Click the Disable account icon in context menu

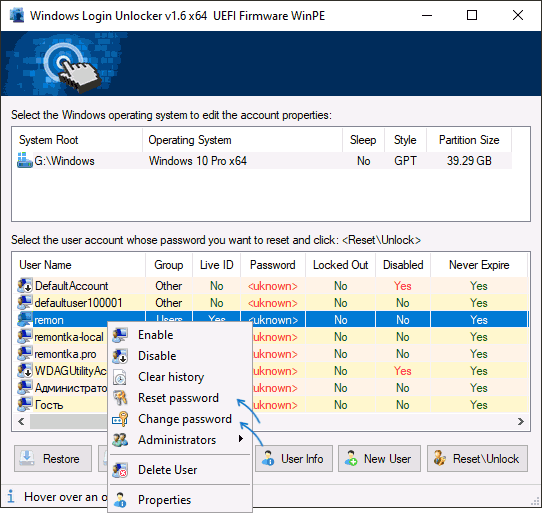tap(120, 356)
